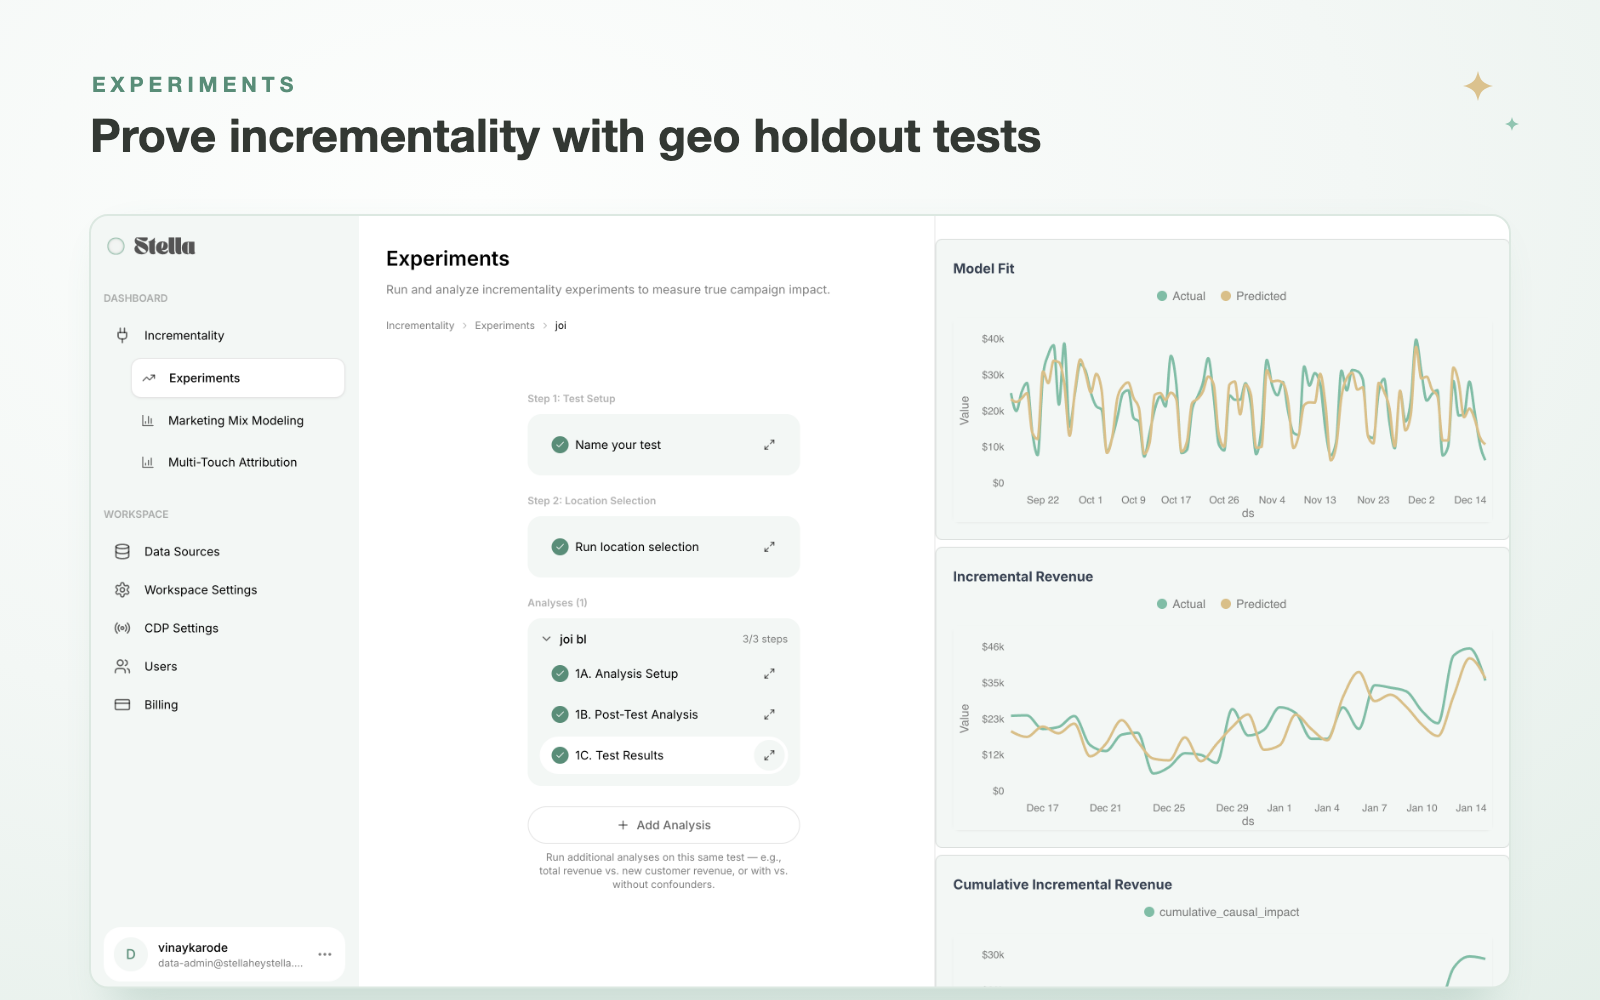Click the Workspace Settings gear icon

(x=122, y=590)
